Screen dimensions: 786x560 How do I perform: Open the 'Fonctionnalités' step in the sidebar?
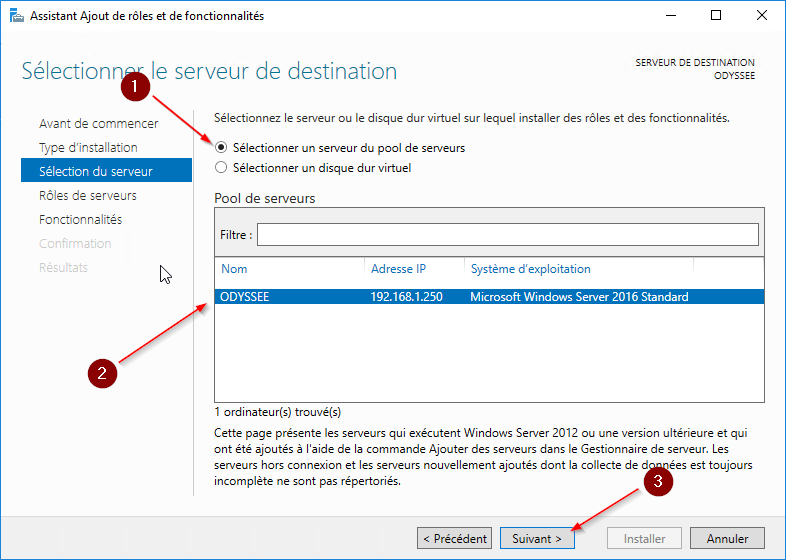[x=80, y=220]
